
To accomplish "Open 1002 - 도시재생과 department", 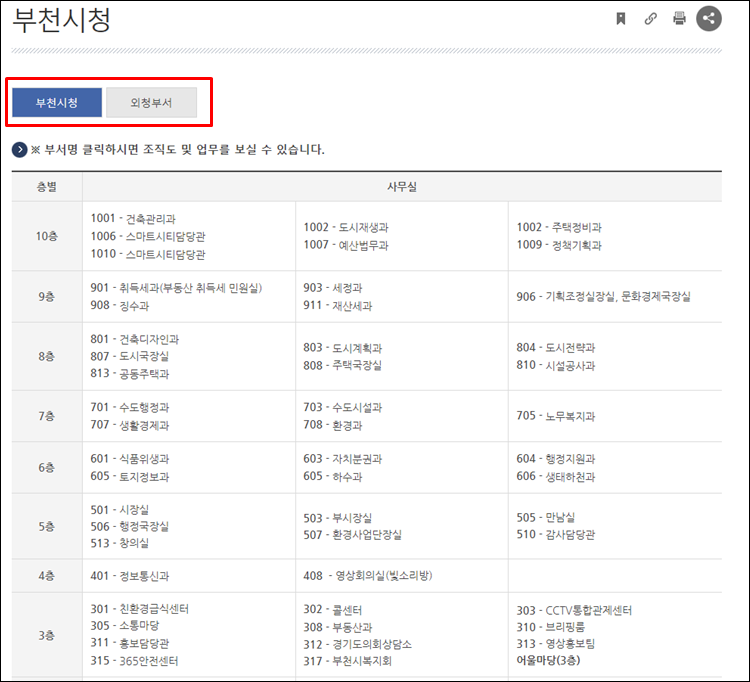I will [x=346, y=227].
